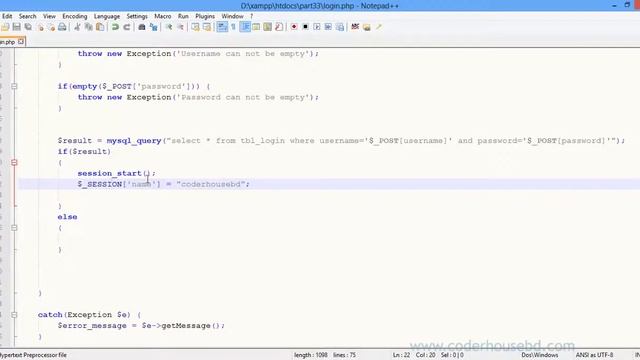Image resolution: width=640 pixels, height=360 pixels.
Task: Click the 'Ln : 22' status text
Action: tap(401, 355)
